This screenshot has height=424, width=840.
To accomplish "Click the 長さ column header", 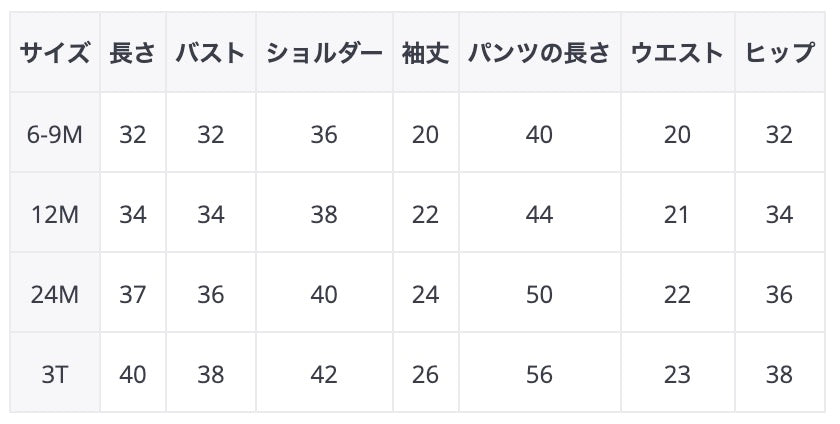I will click(x=133, y=53).
